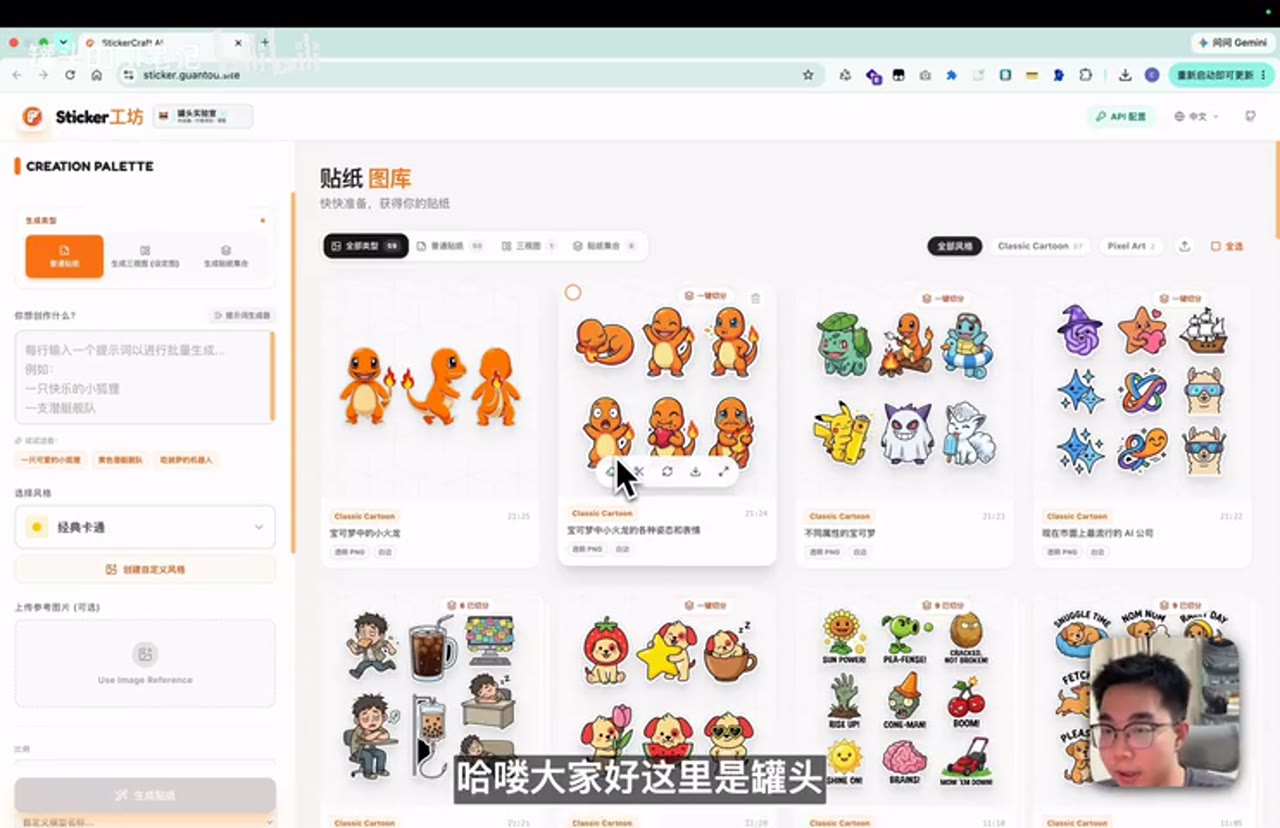Click the Sticker工坊 logo icon
Viewport: 1280px width, 828px height.
point(33,117)
